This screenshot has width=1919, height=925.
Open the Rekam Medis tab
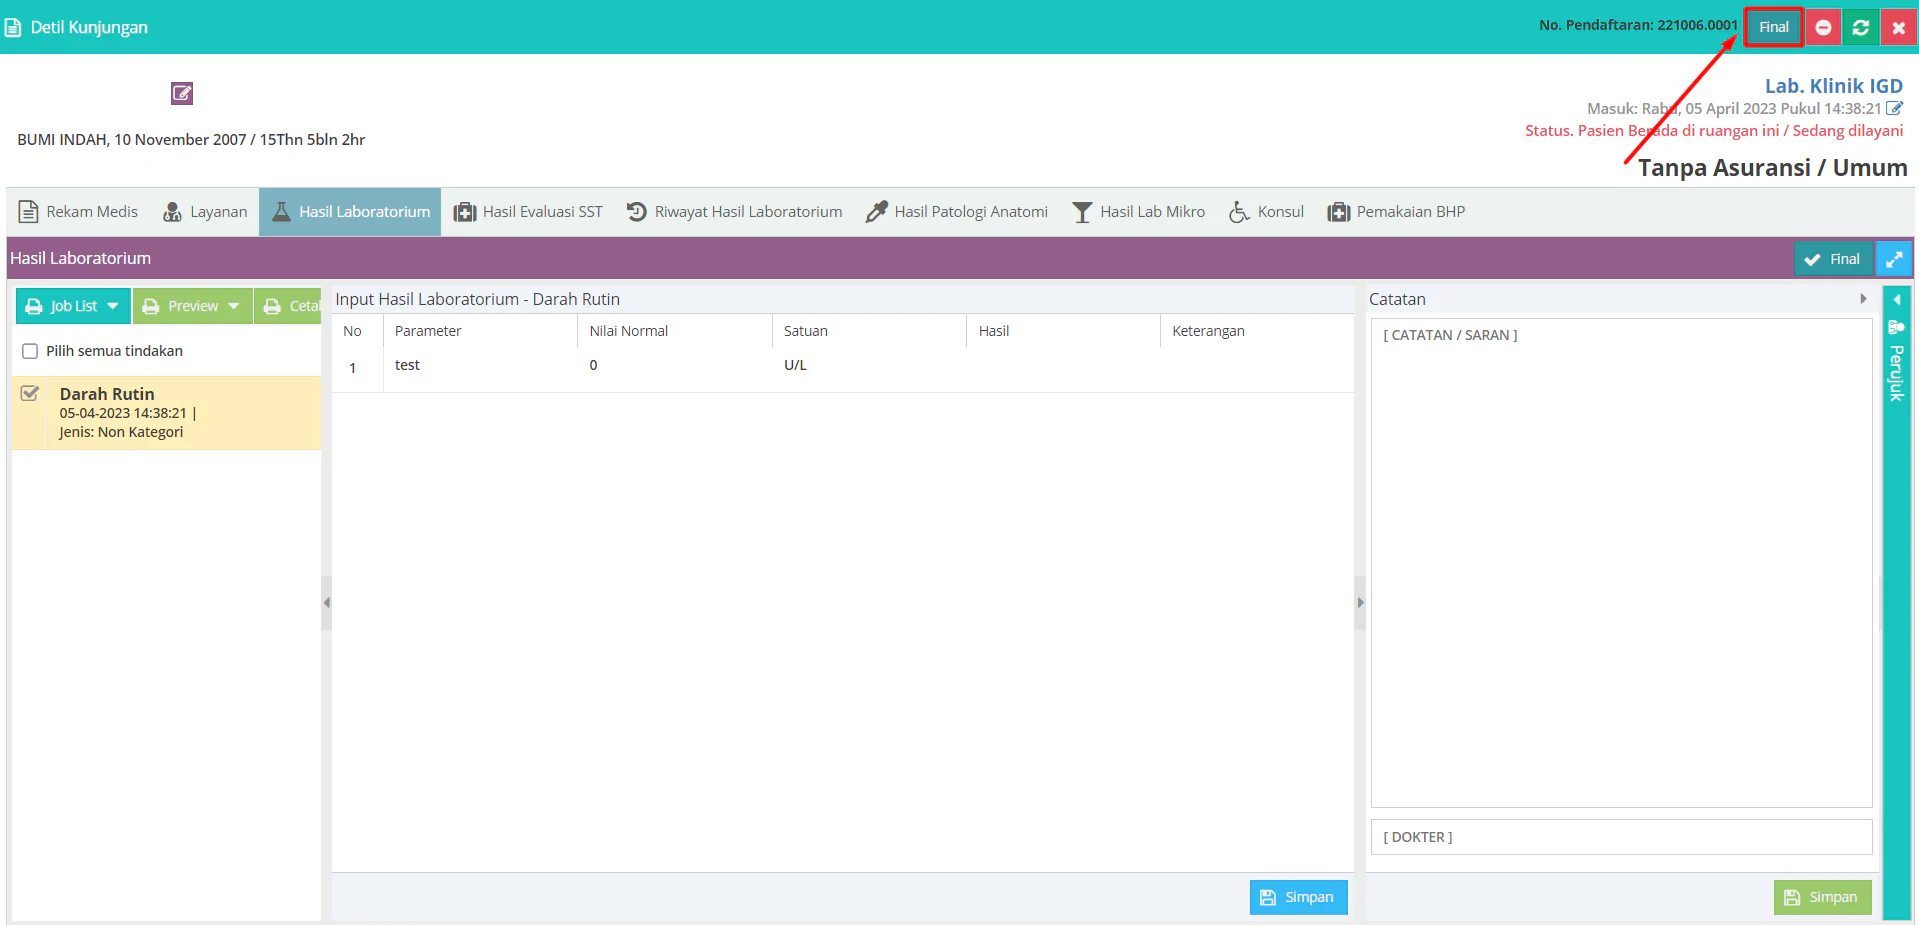[78, 212]
